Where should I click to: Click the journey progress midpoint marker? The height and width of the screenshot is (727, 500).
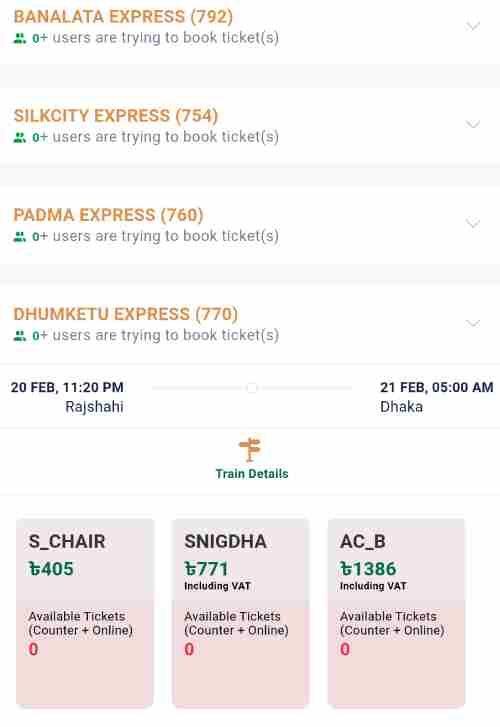(x=252, y=388)
